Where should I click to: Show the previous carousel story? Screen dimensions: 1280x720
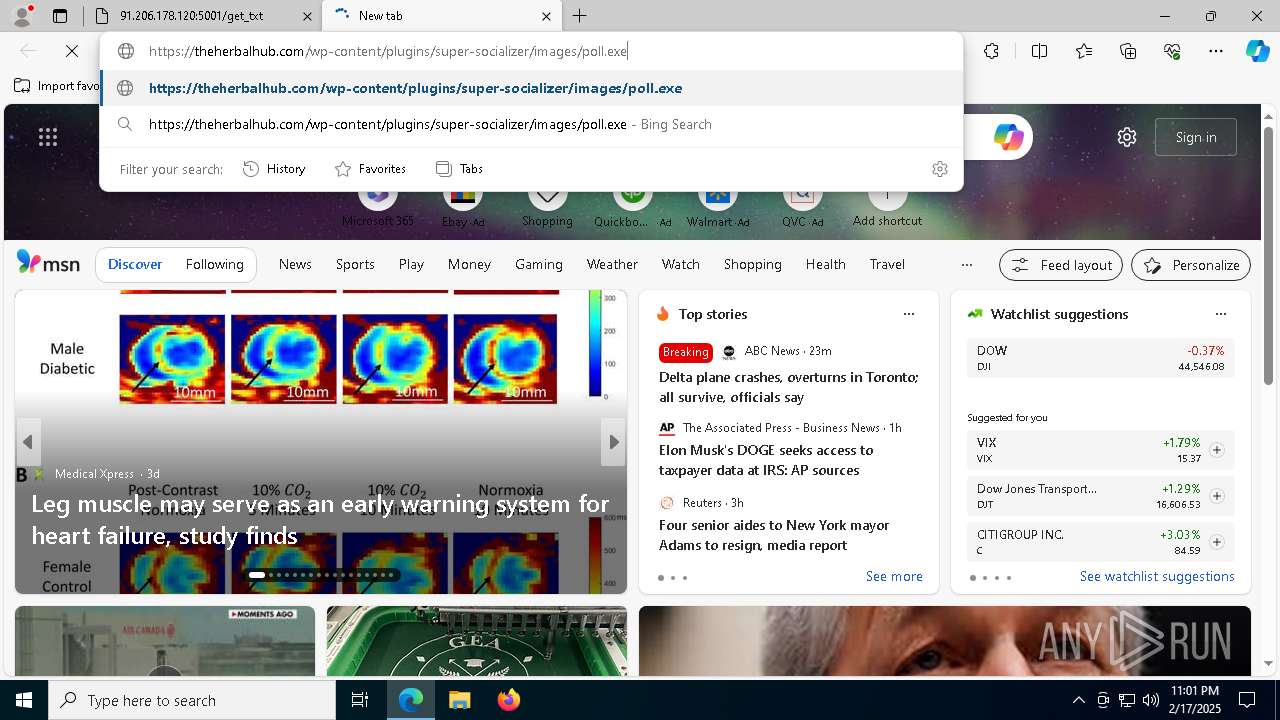(x=28, y=442)
